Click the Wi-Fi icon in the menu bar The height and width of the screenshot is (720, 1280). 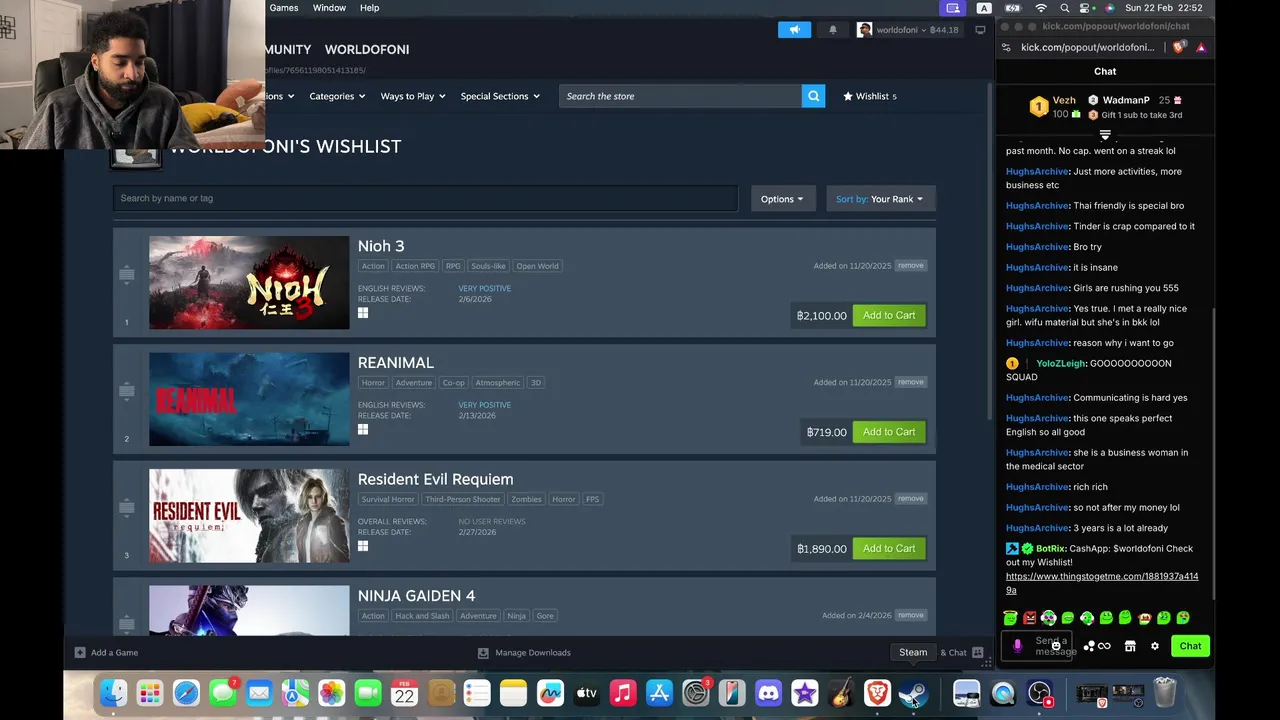coord(1041,8)
